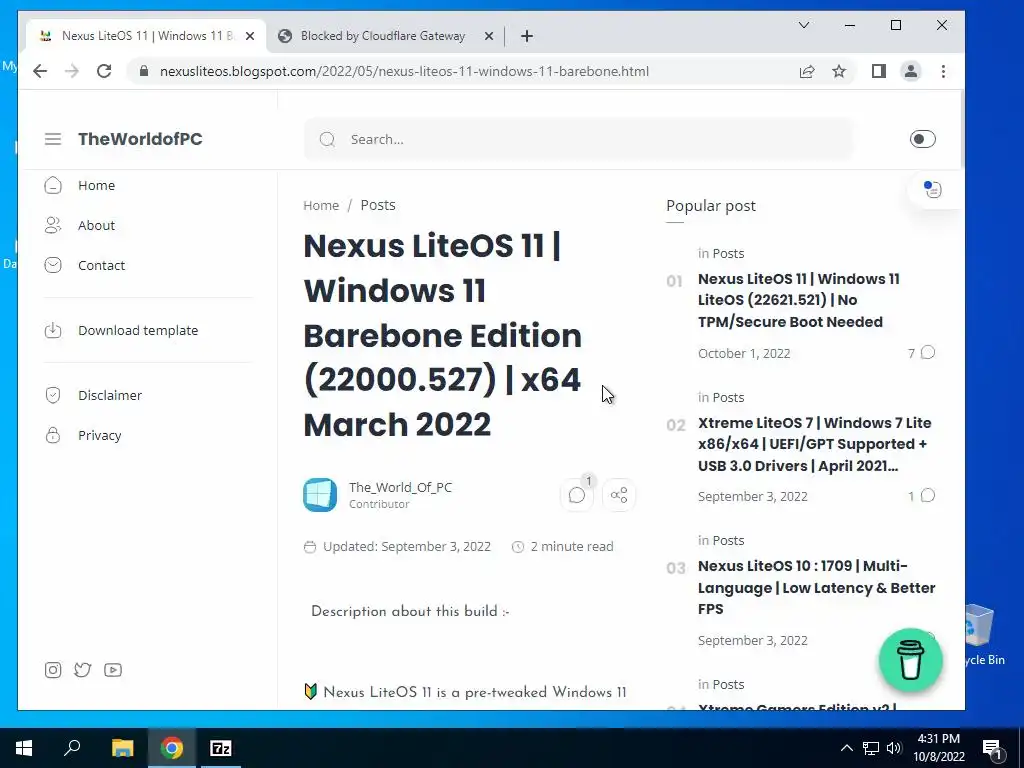Click the October 1, 2022 date text
The image size is (1024, 768).
(x=744, y=353)
